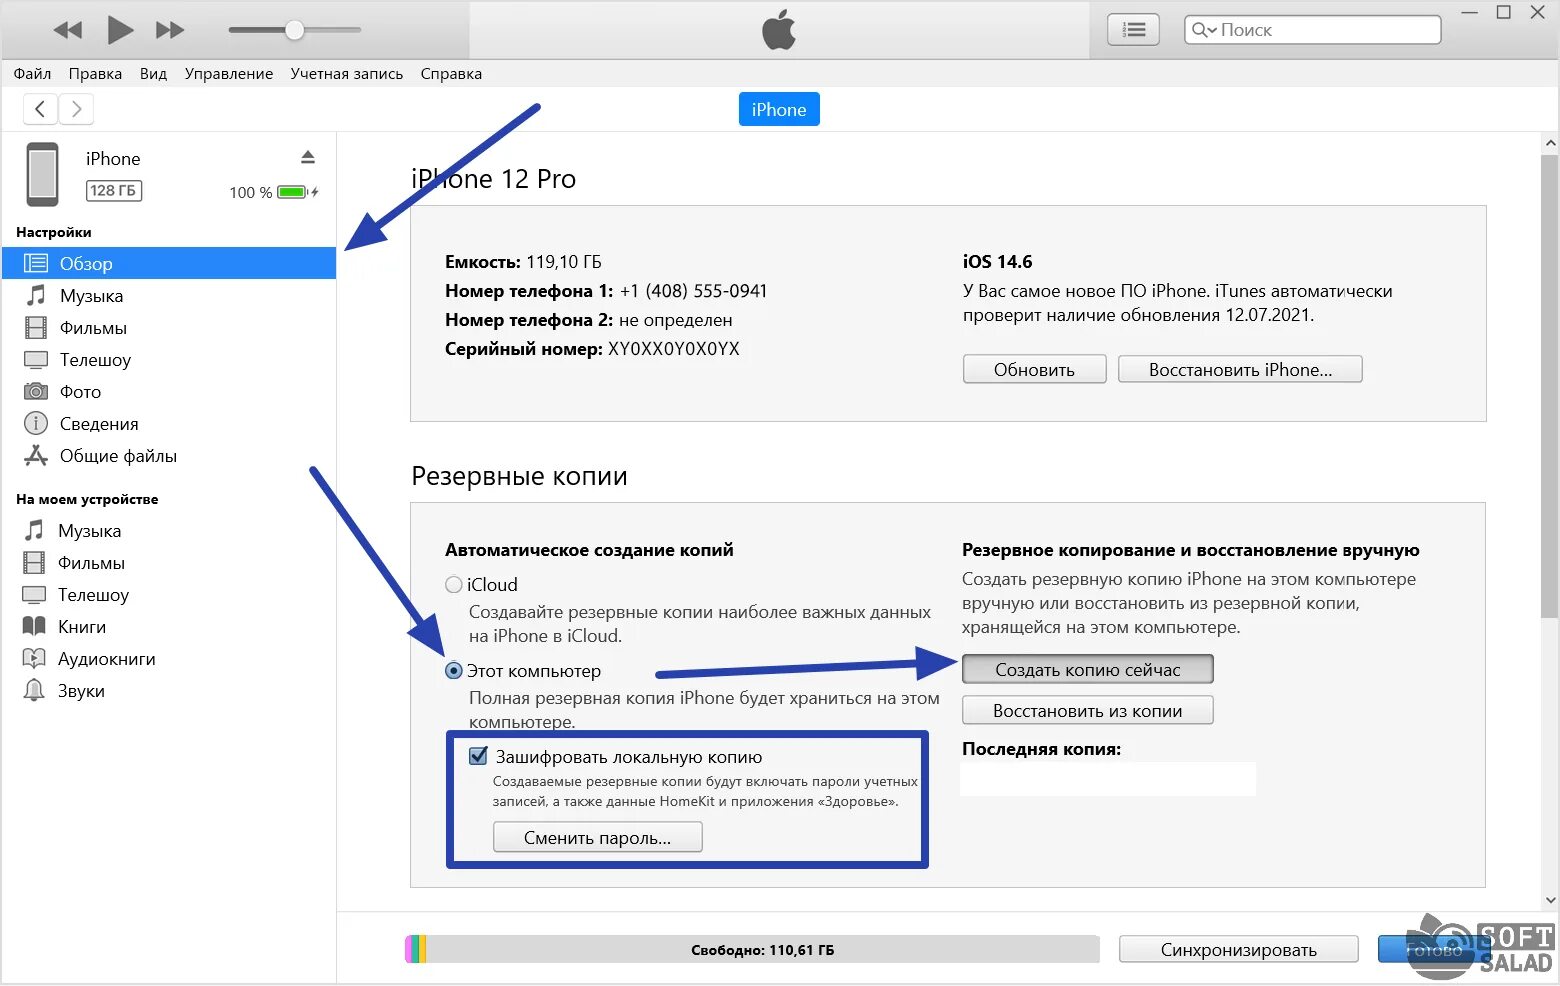Click the fast-forward next track icon
The width and height of the screenshot is (1560, 986).
pyautogui.click(x=170, y=30)
